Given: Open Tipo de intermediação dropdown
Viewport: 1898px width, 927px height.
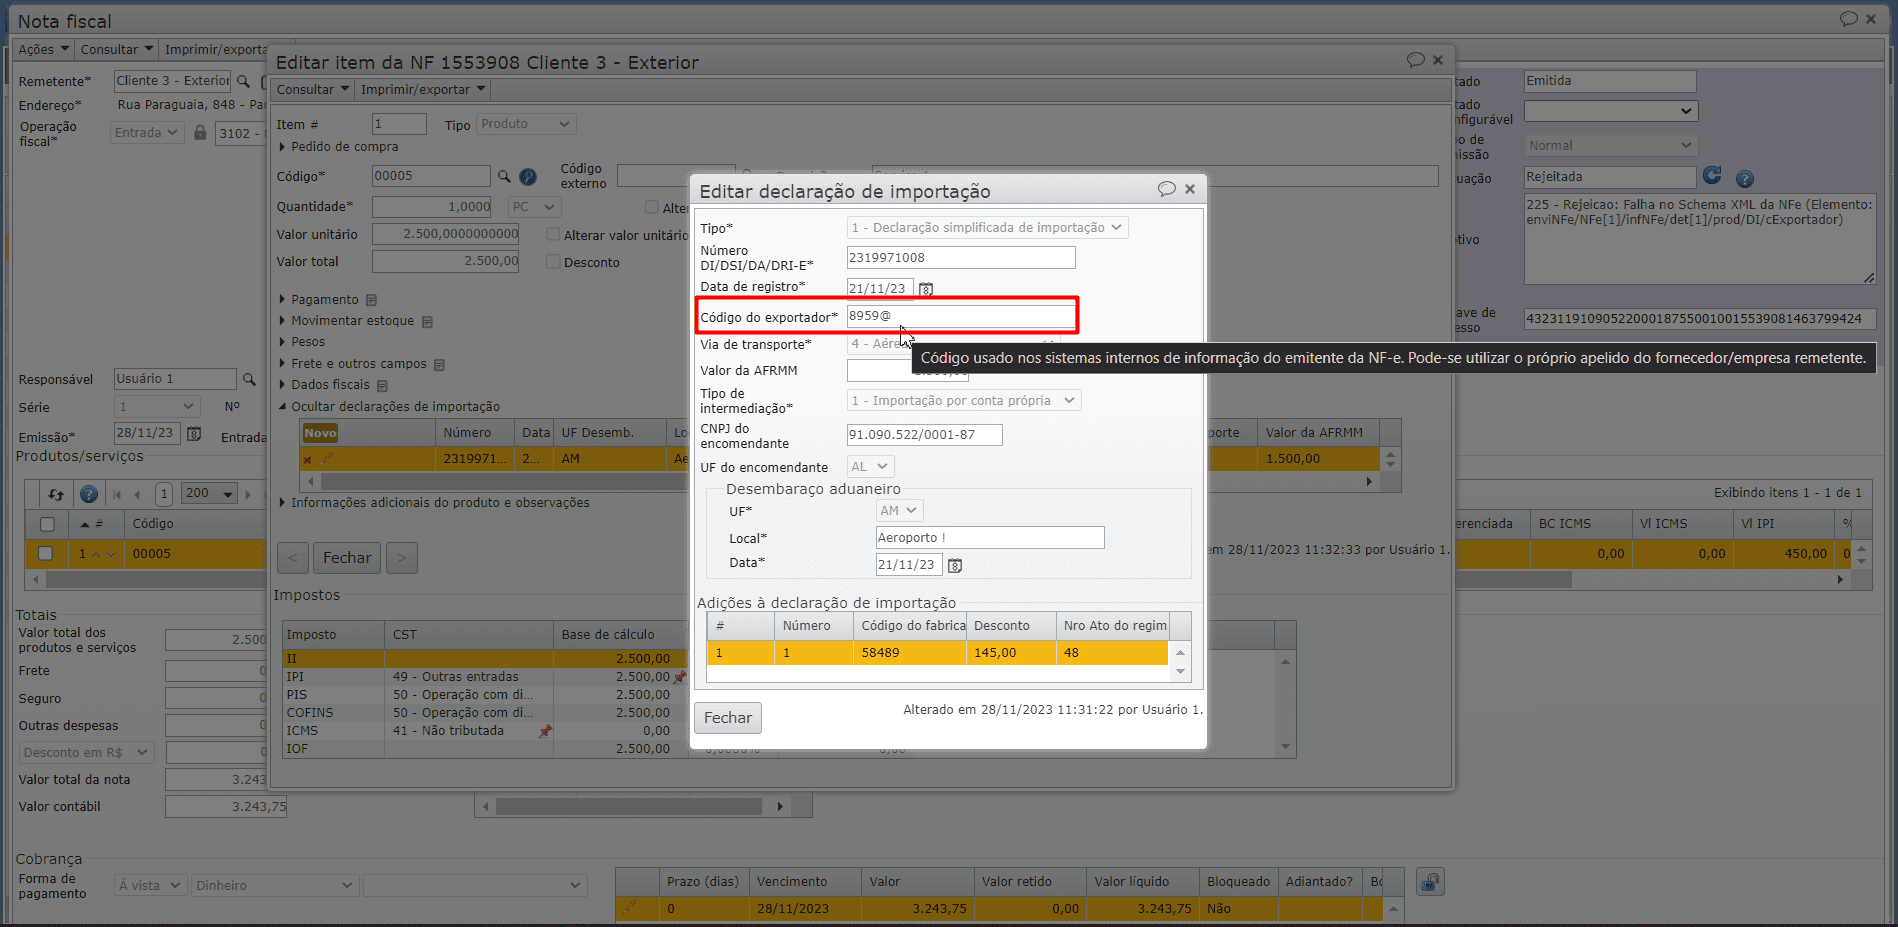Looking at the screenshot, I should click(964, 401).
